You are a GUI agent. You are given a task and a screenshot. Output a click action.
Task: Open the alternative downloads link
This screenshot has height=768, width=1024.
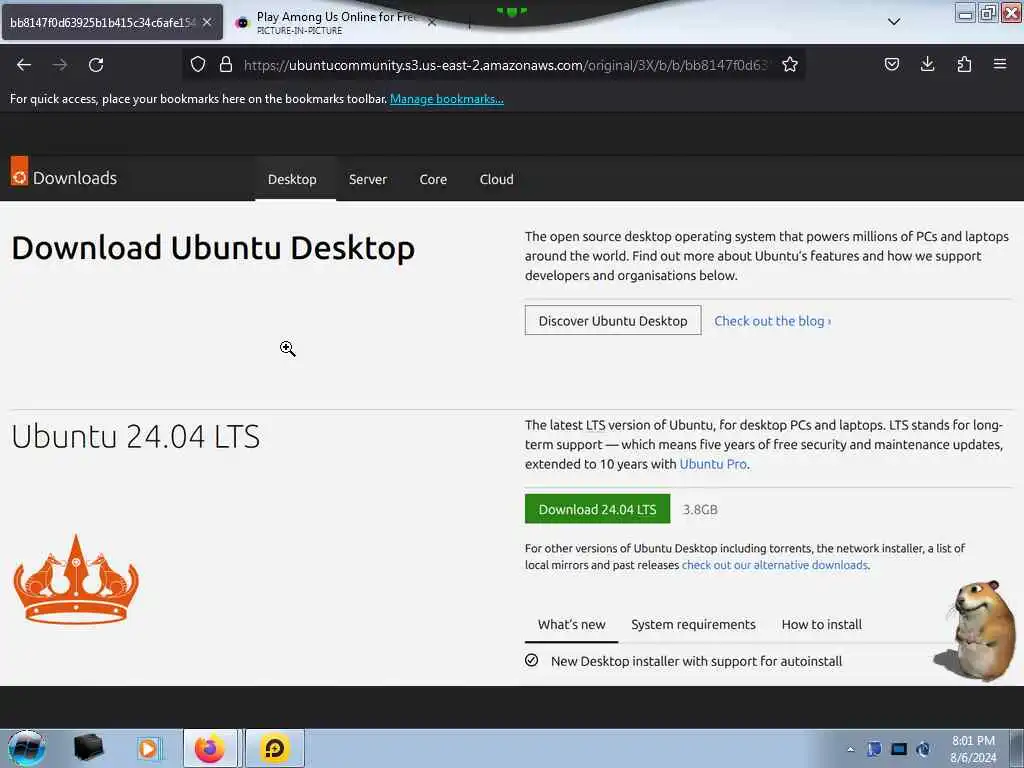coord(775,565)
